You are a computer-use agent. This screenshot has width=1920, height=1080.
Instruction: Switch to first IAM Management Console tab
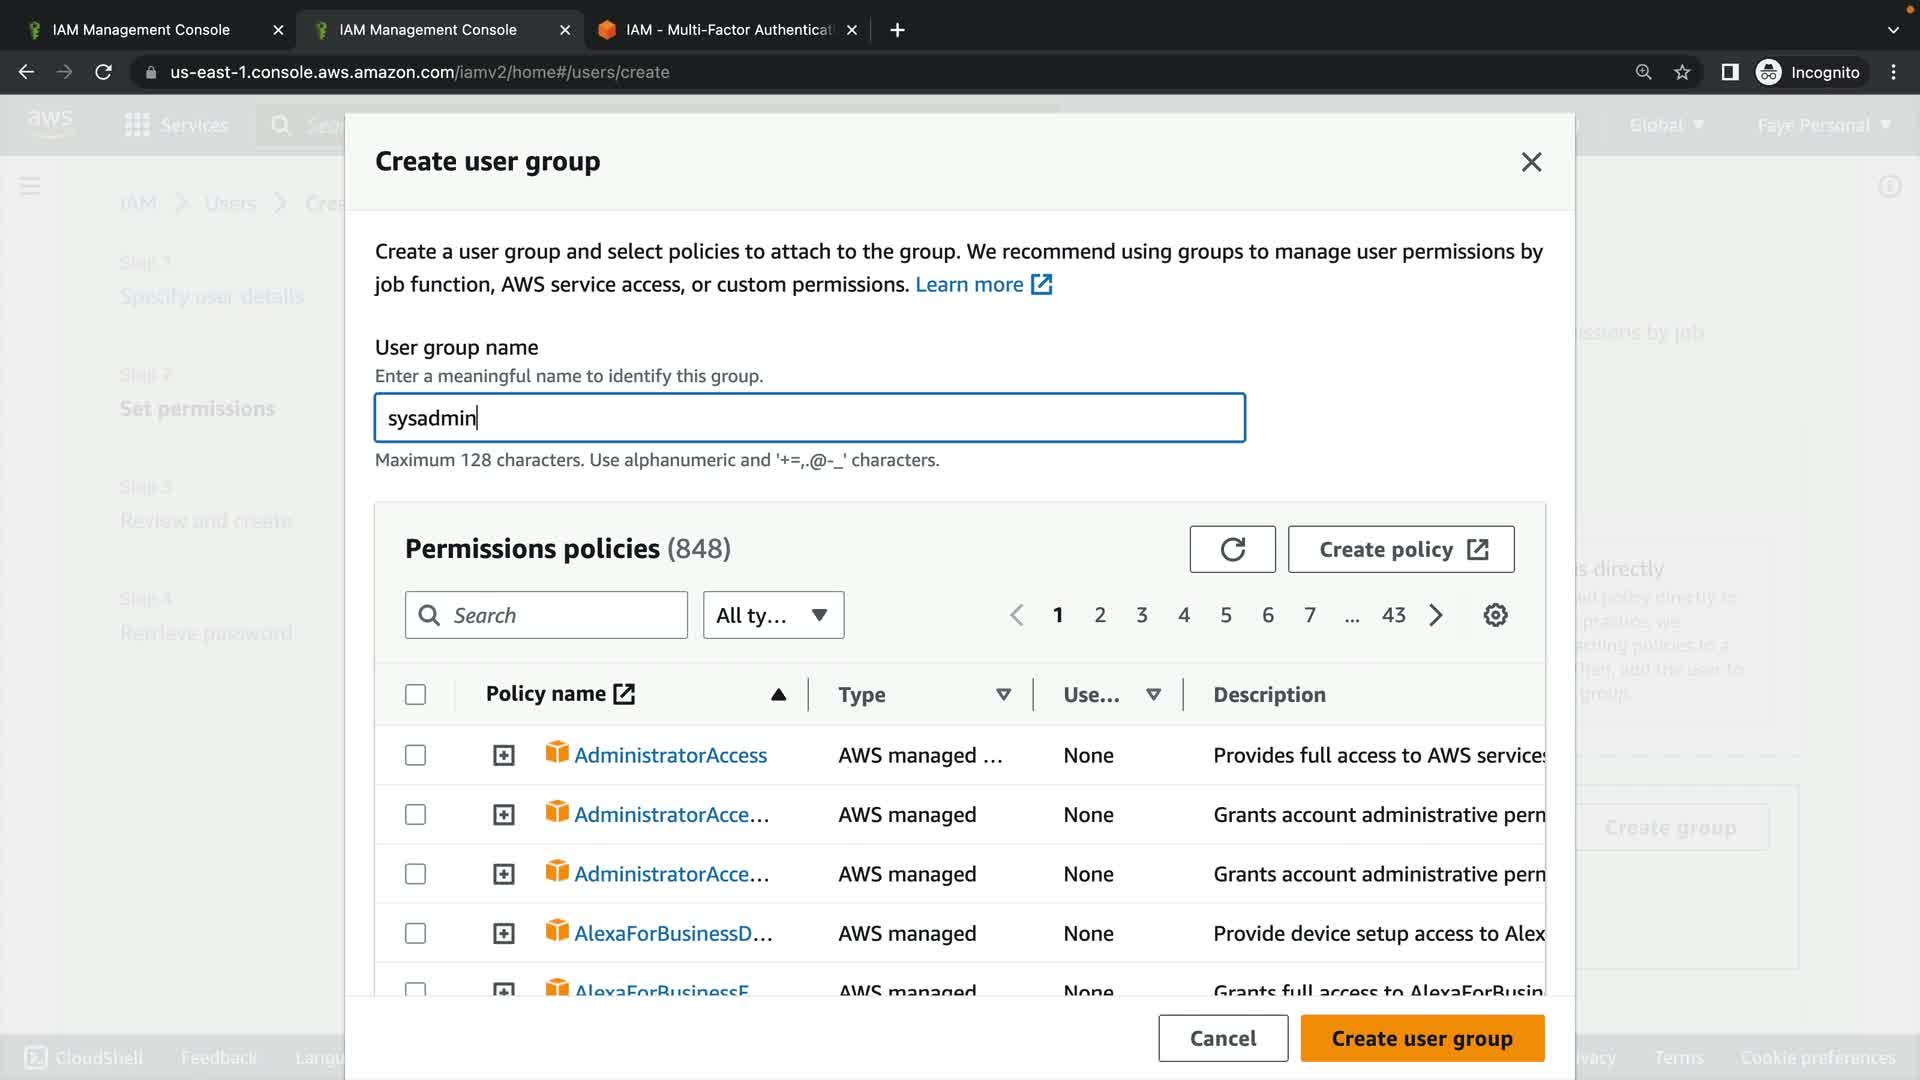(141, 30)
